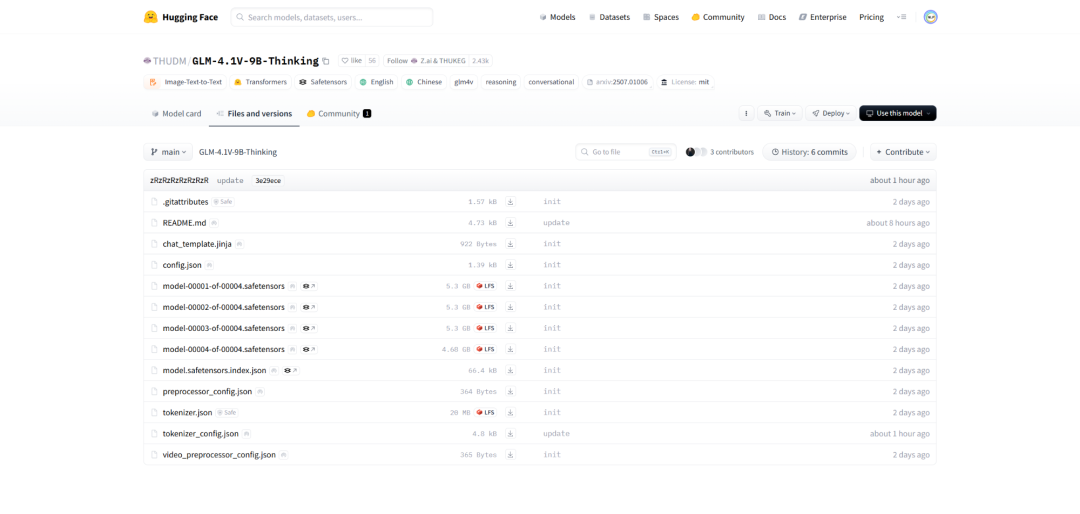Download model-00004-of-00004.safetensors
1080x514 pixels.
point(510,349)
